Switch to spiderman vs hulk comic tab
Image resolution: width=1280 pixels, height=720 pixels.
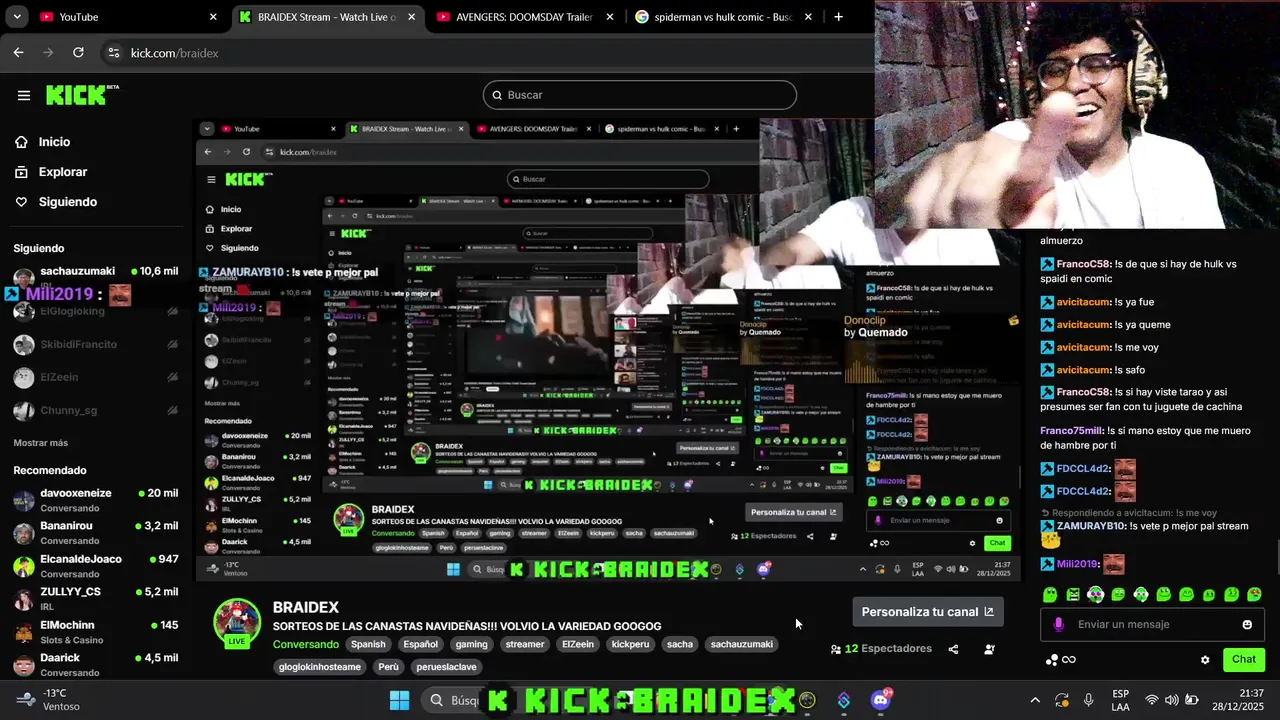click(722, 17)
